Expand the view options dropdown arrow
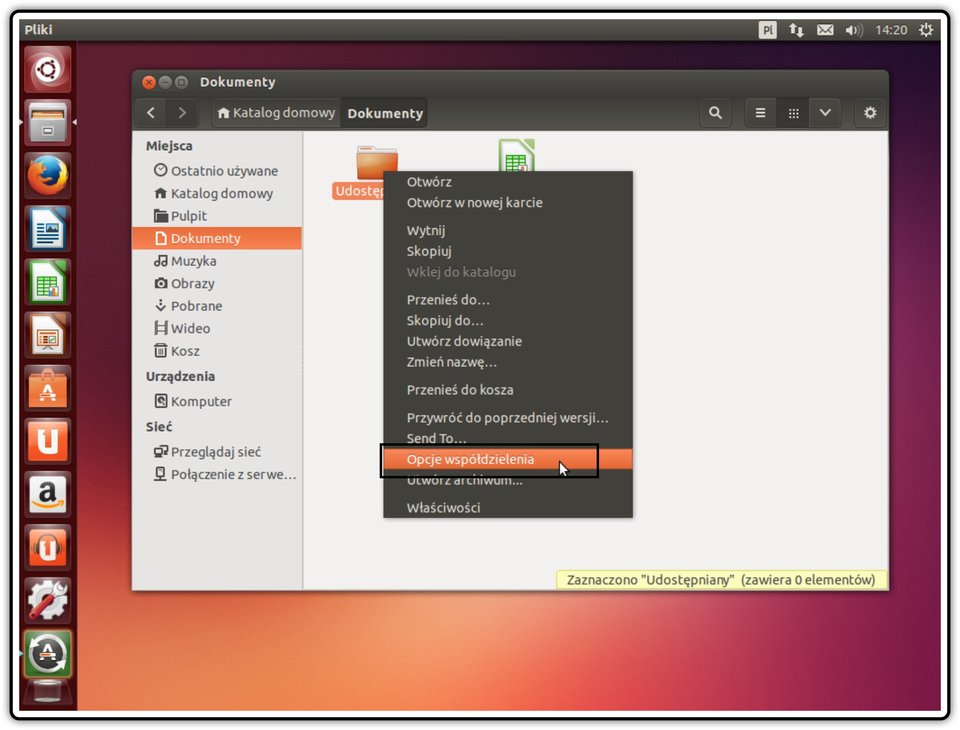 point(825,113)
